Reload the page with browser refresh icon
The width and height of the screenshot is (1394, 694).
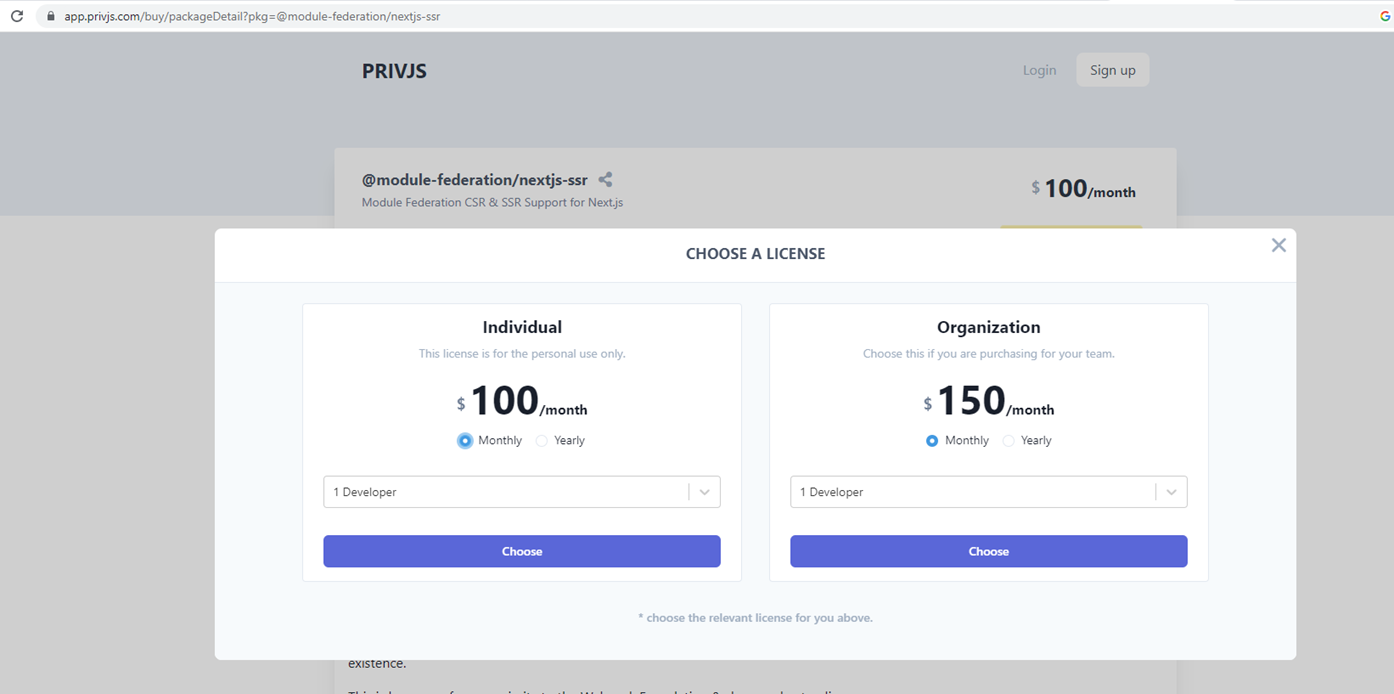17,16
